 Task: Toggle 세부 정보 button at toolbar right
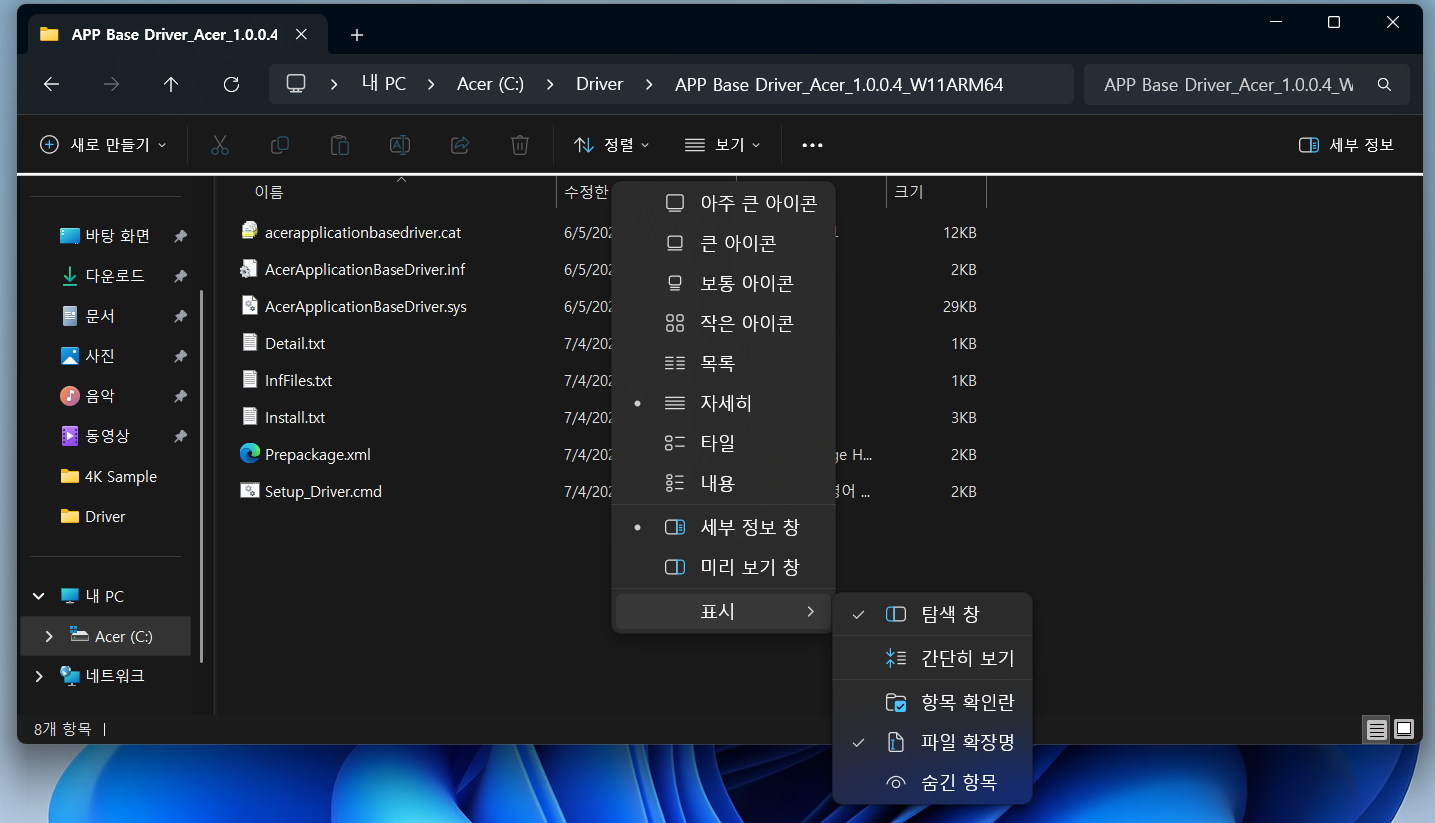click(1346, 145)
